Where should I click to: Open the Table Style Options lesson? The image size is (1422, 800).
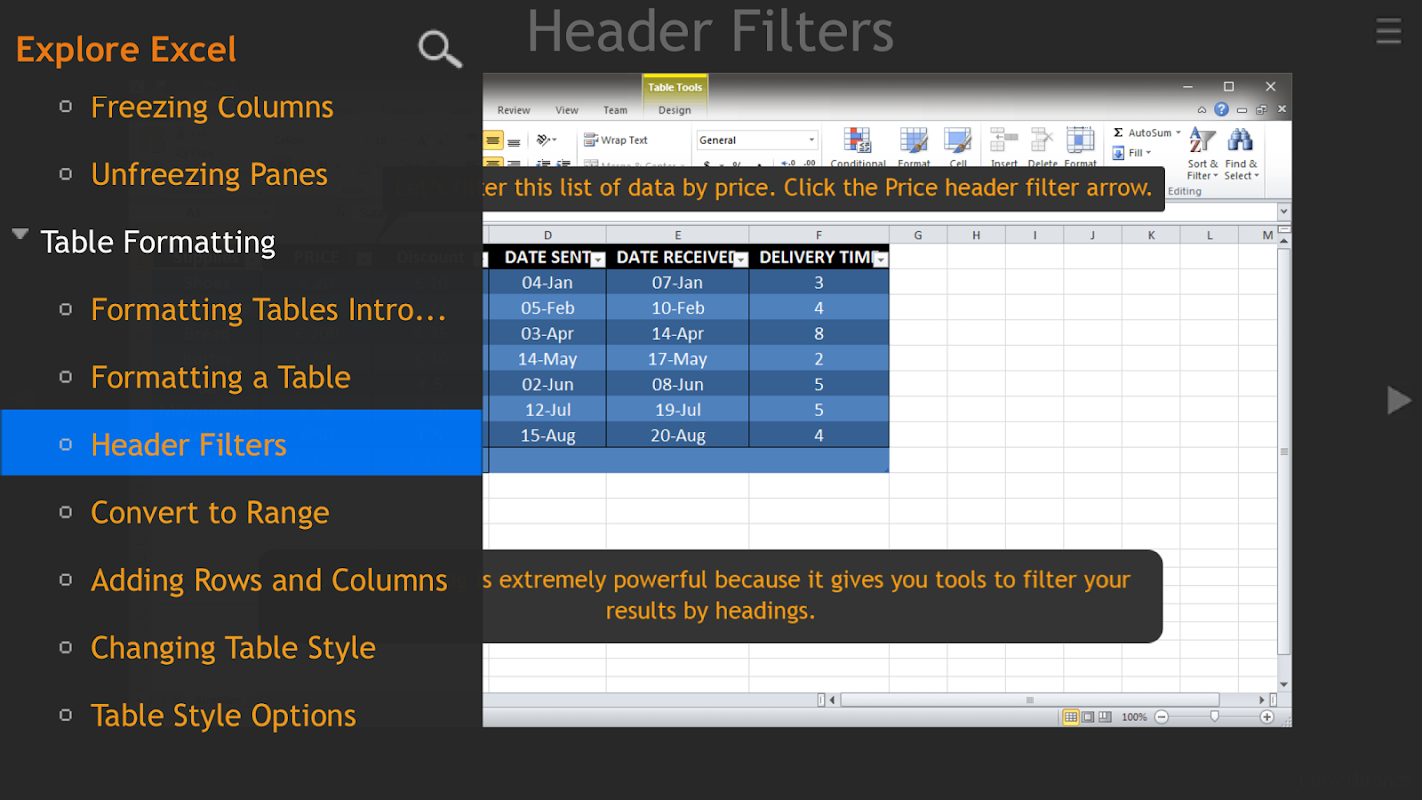(223, 715)
